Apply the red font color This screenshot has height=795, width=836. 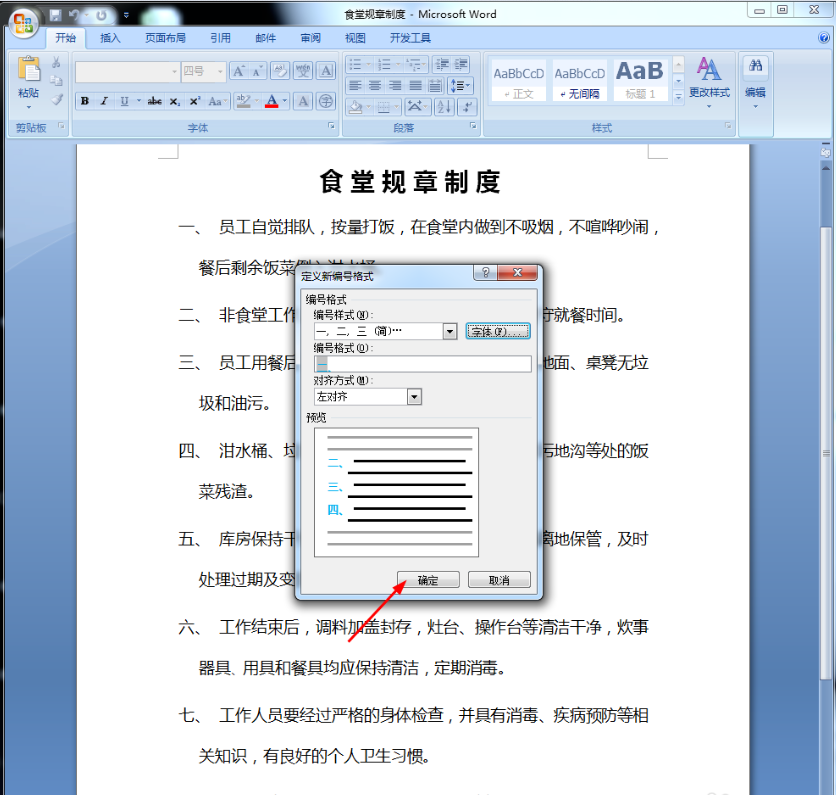(x=272, y=101)
